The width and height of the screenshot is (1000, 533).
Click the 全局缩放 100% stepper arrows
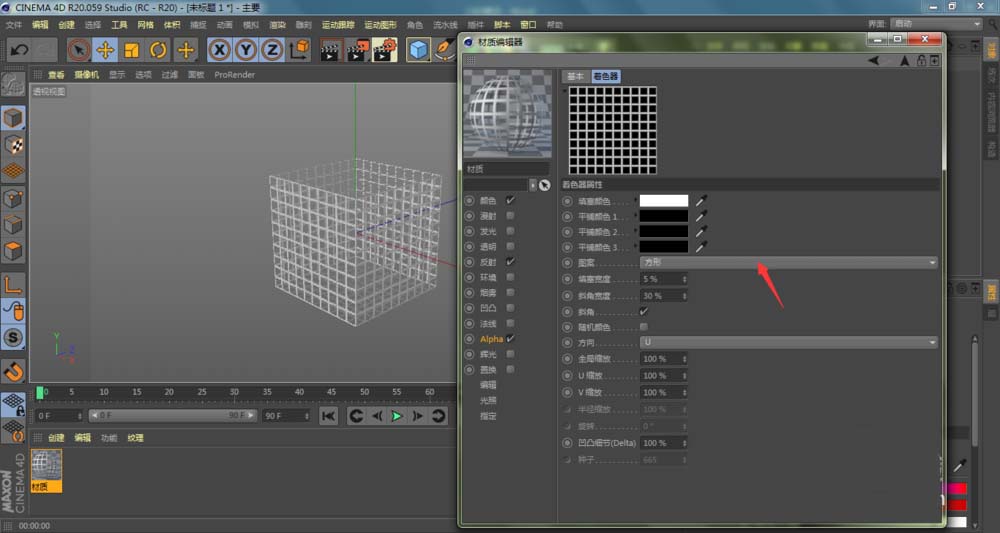684,359
